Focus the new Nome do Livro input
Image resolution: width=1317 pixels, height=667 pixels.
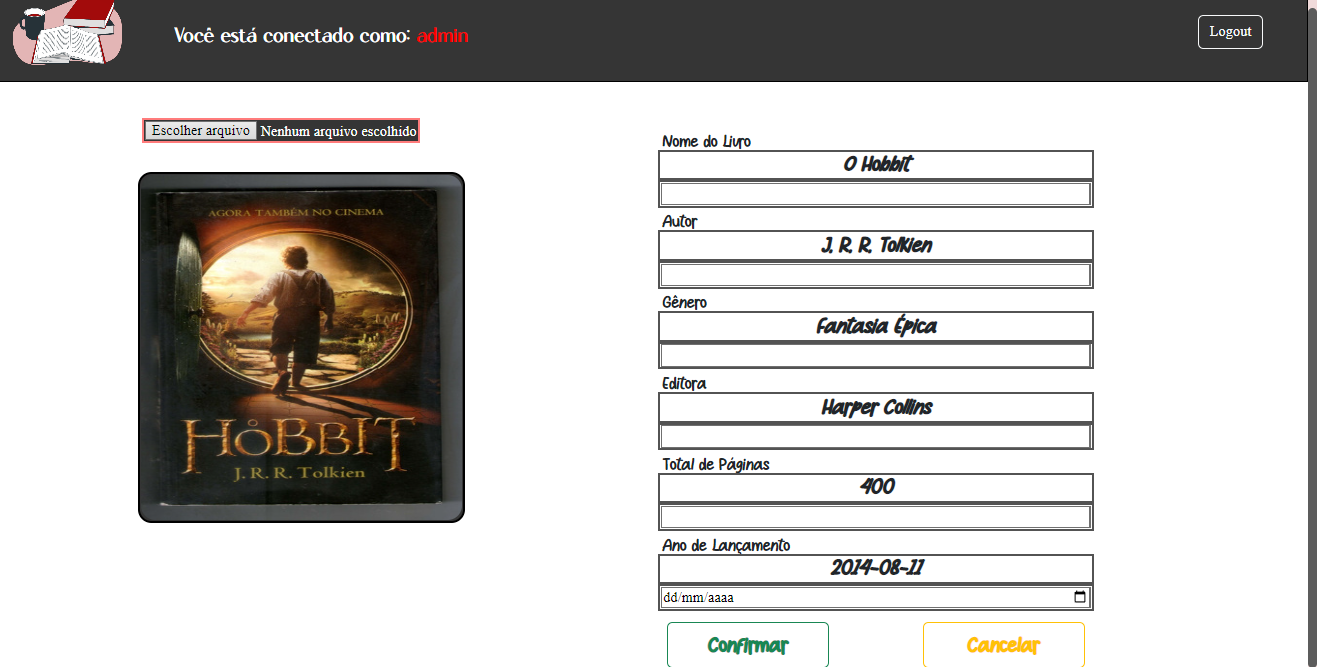click(876, 194)
